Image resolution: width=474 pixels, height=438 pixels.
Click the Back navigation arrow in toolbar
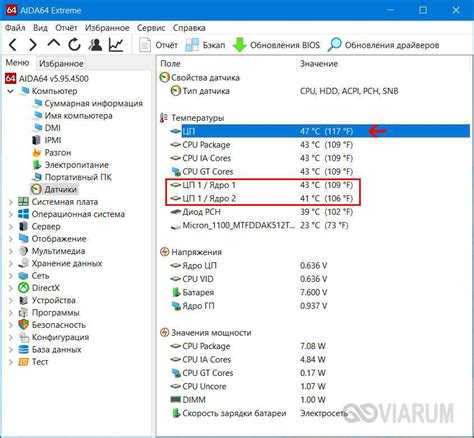click(x=13, y=45)
